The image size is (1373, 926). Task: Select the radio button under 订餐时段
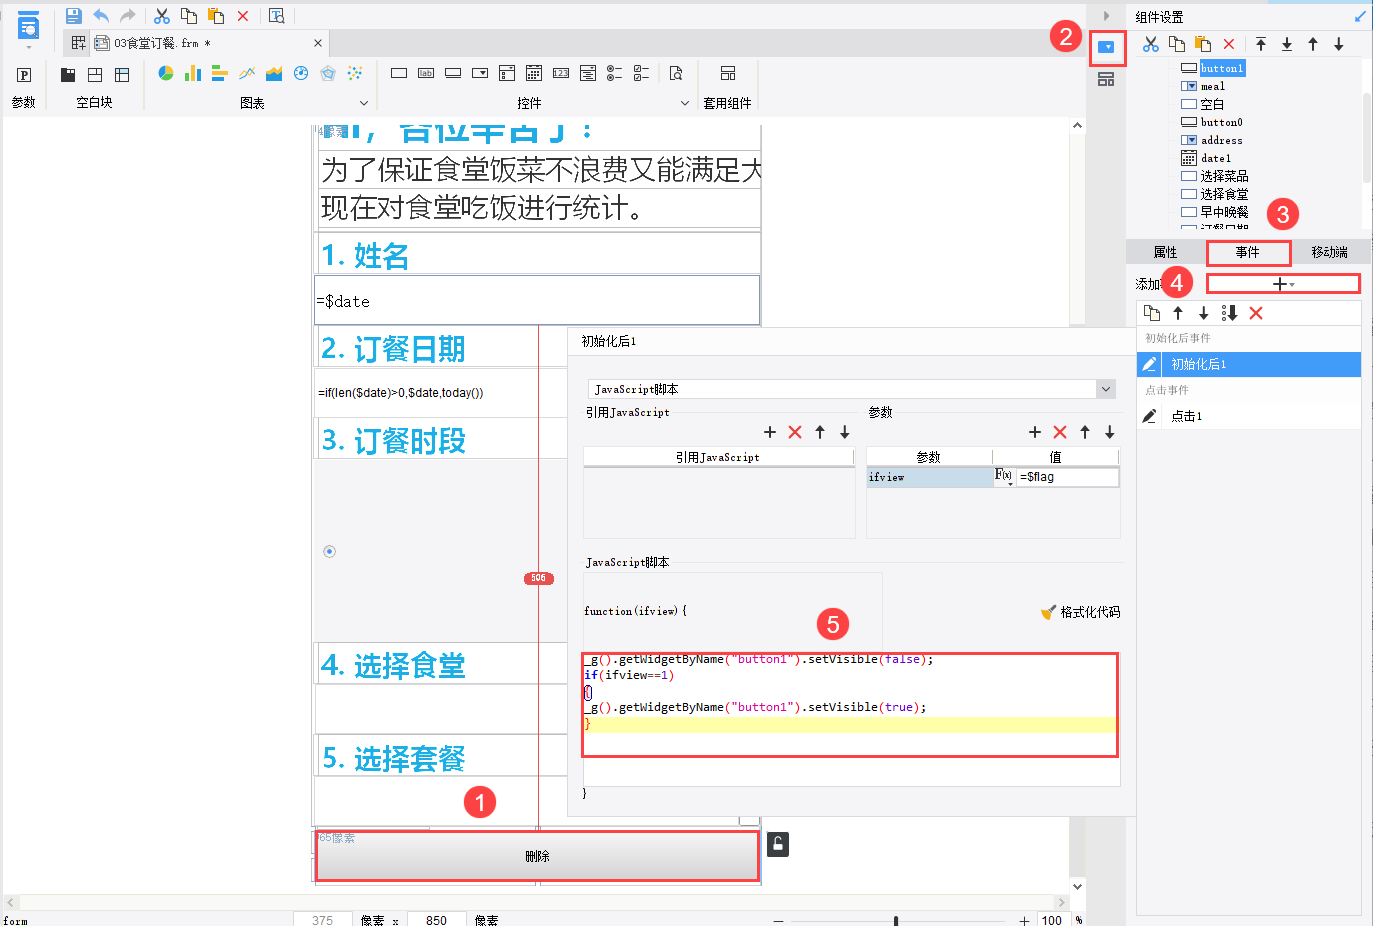point(330,551)
